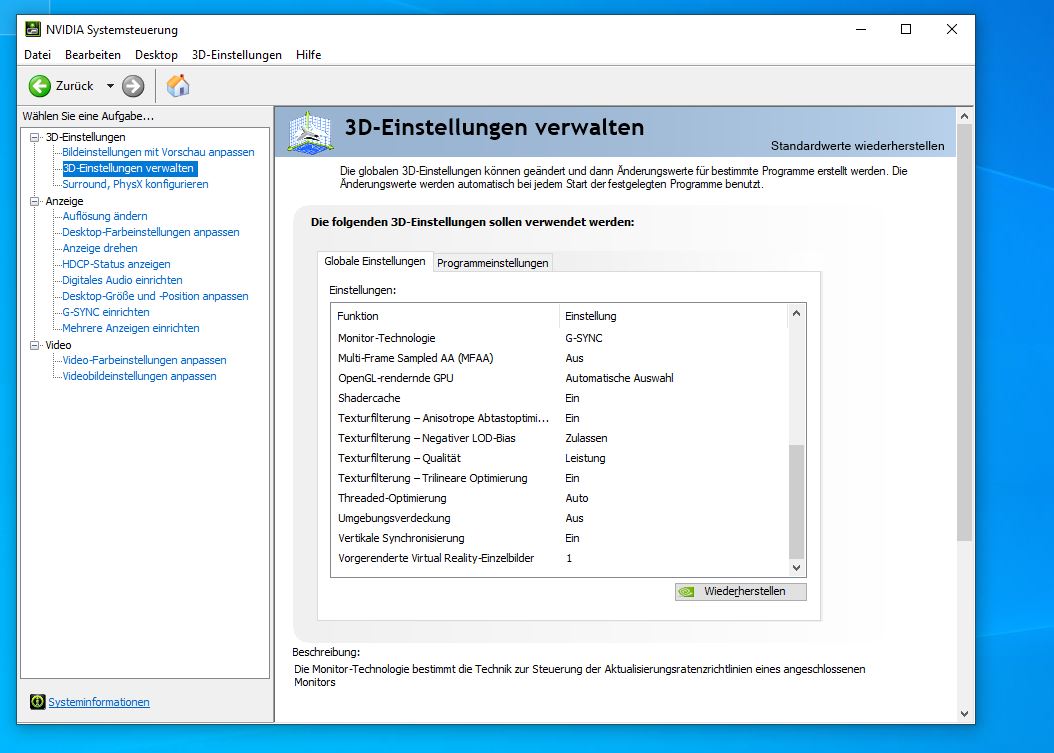Open Videobildeinstellungen anpassen

[139, 376]
